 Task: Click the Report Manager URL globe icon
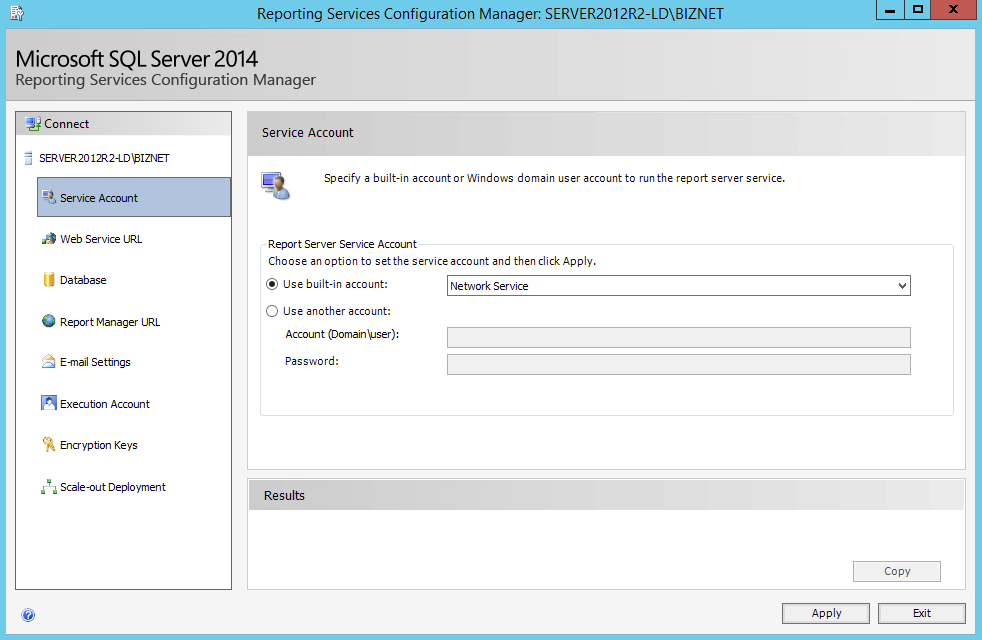pyautogui.click(x=49, y=321)
